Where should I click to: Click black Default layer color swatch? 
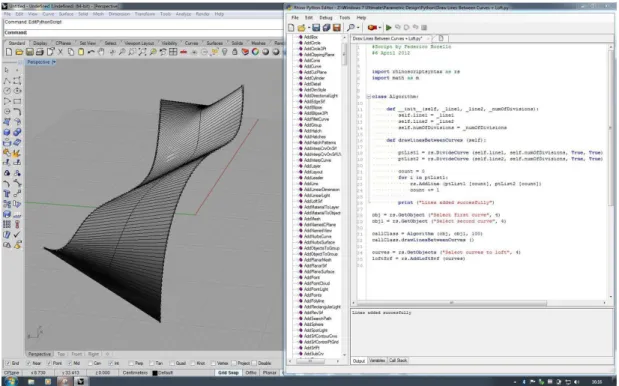pyautogui.click(x=155, y=373)
